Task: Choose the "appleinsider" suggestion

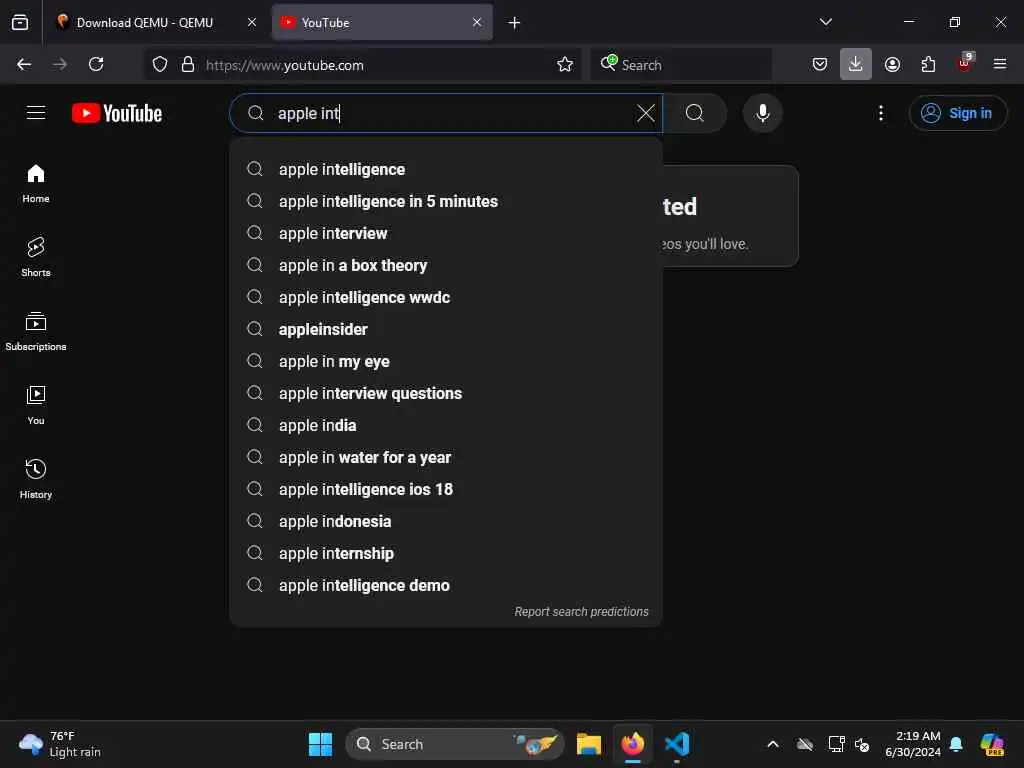Action: (446, 329)
